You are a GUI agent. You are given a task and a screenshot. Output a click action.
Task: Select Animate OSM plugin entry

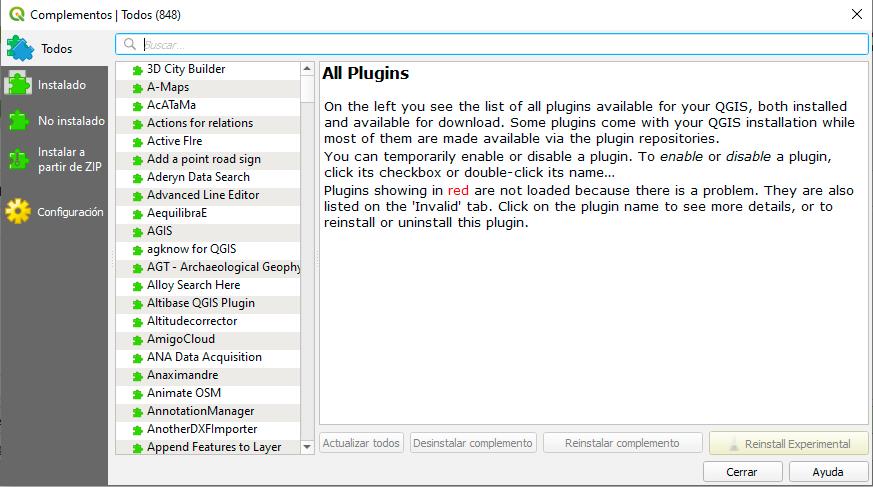tap(208, 393)
